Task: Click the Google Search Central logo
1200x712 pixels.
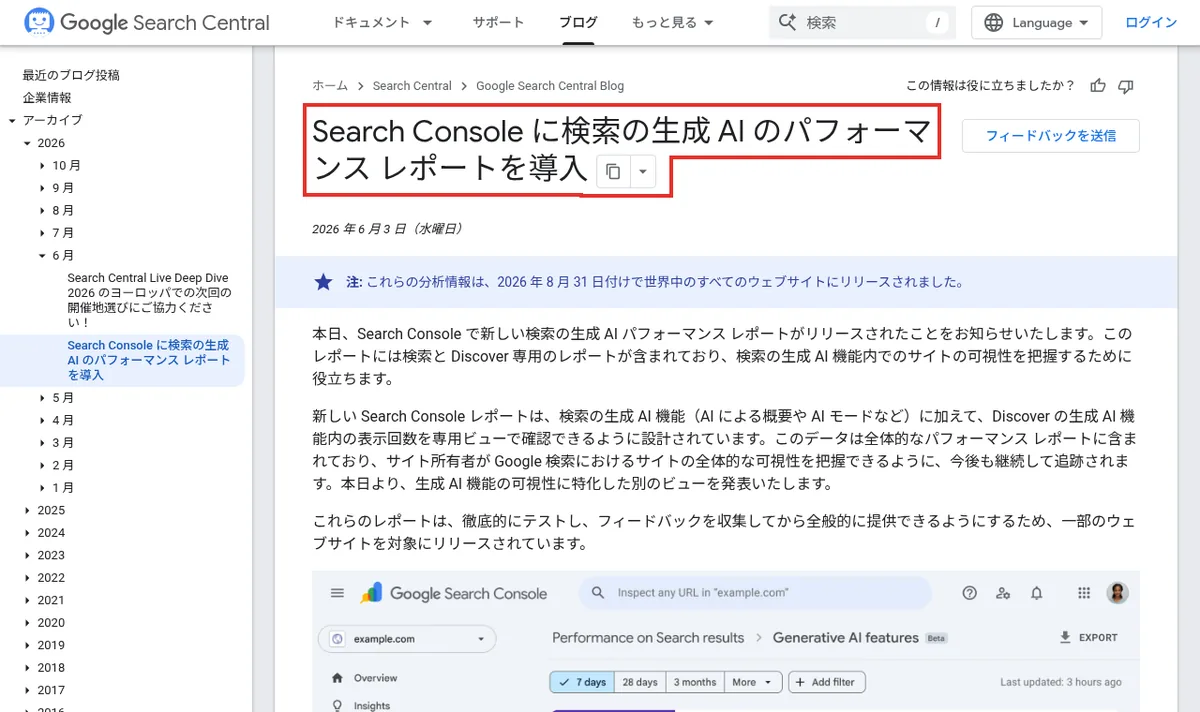Action: coord(147,22)
